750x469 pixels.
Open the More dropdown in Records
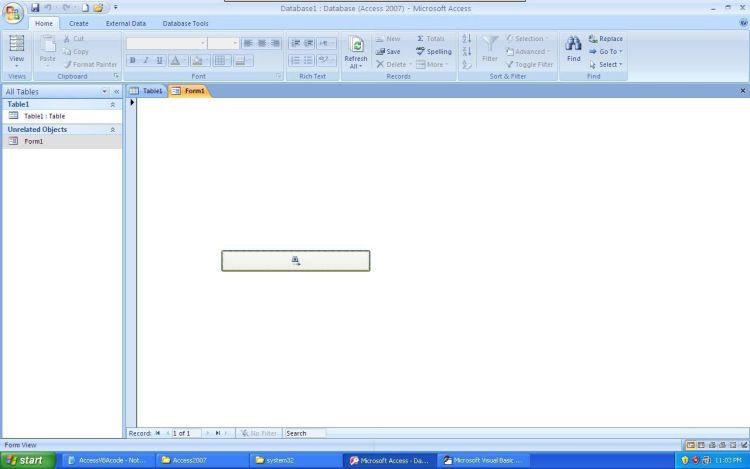click(432, 65)
